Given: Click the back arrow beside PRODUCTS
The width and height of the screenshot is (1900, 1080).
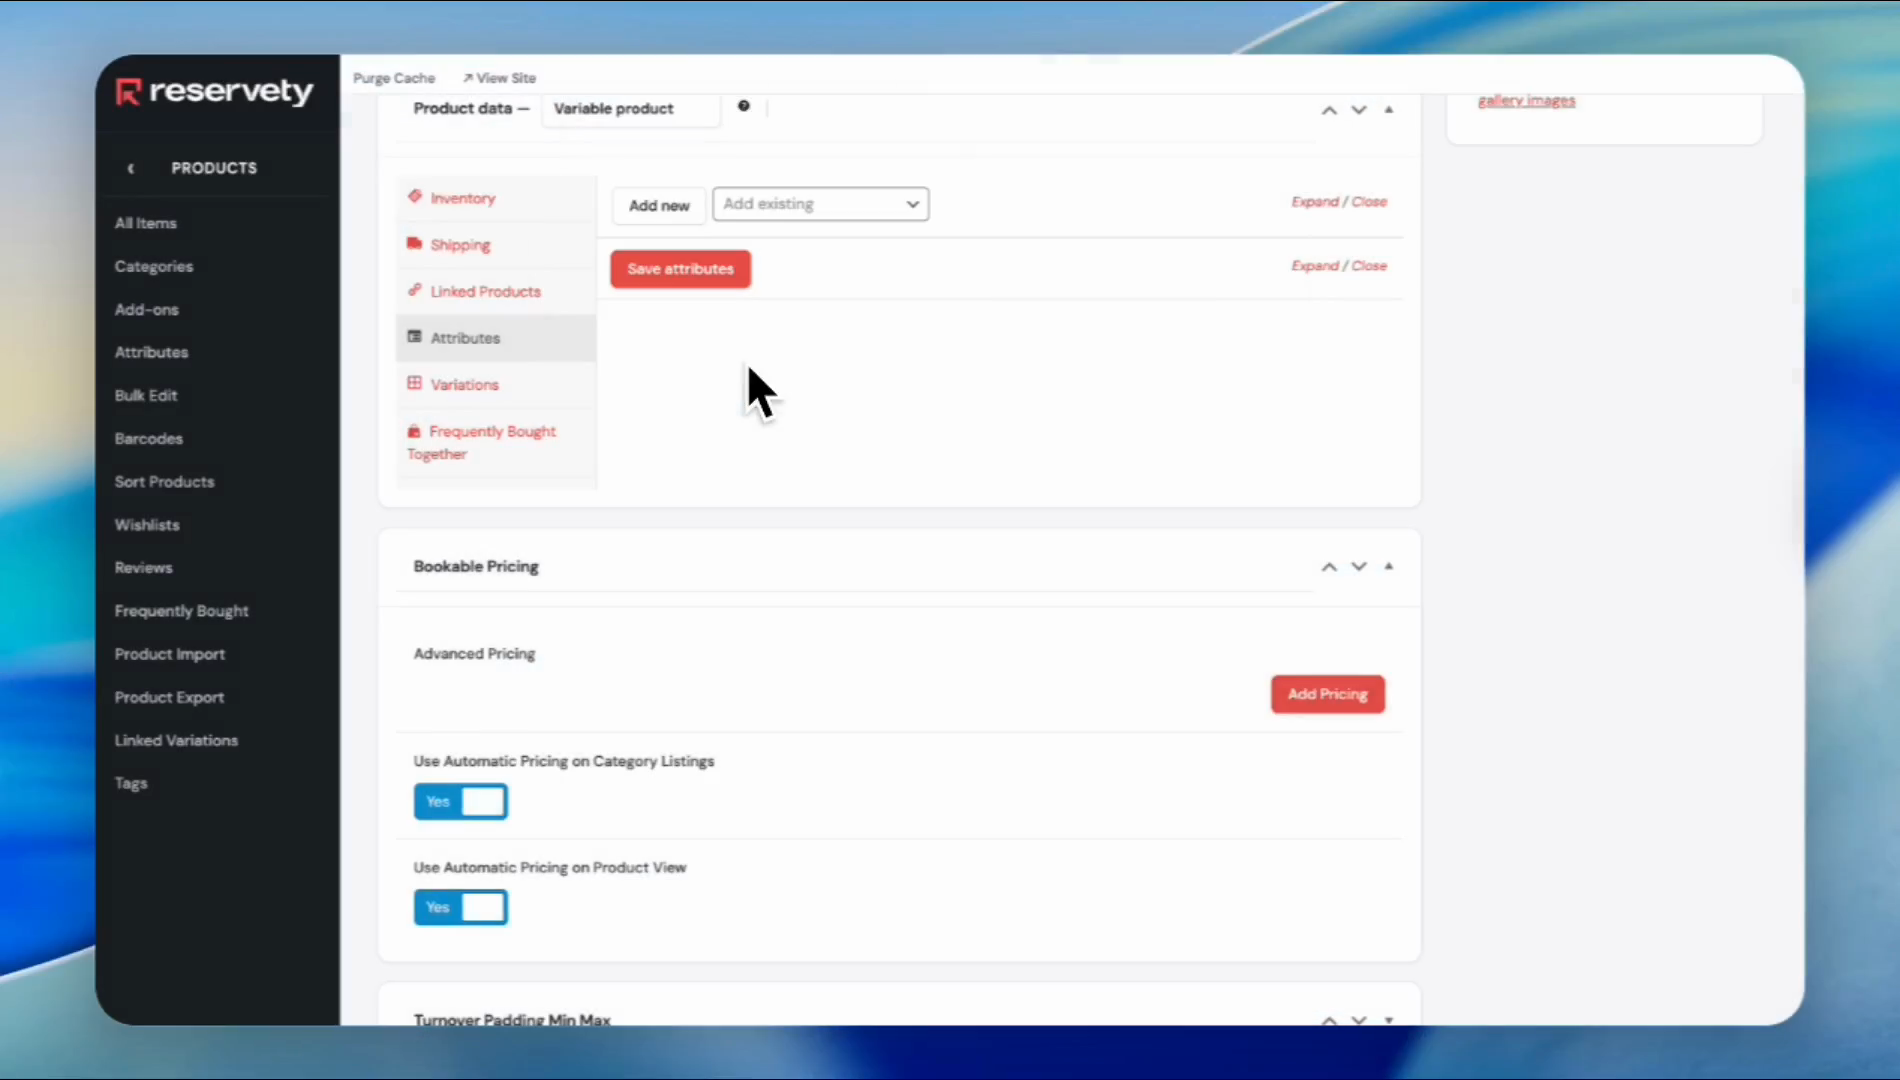Looking at the screenshot, I should (x=131, y=168).
